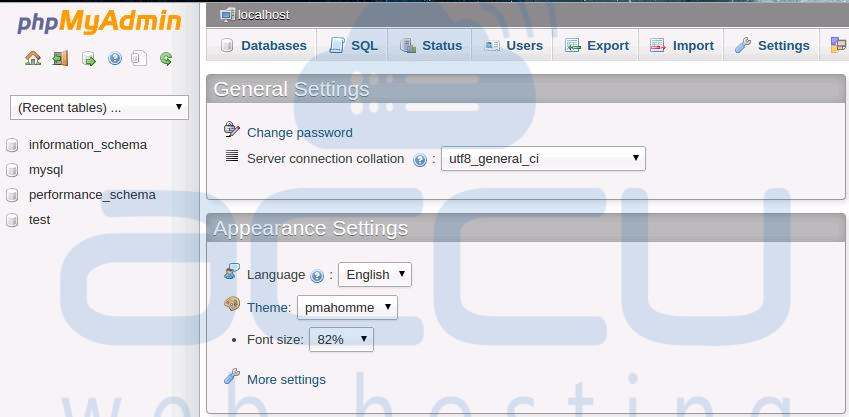Click the Theme palette icon
Image resolution: width=849 pixels, height=417 pixels.
point(232,304)
